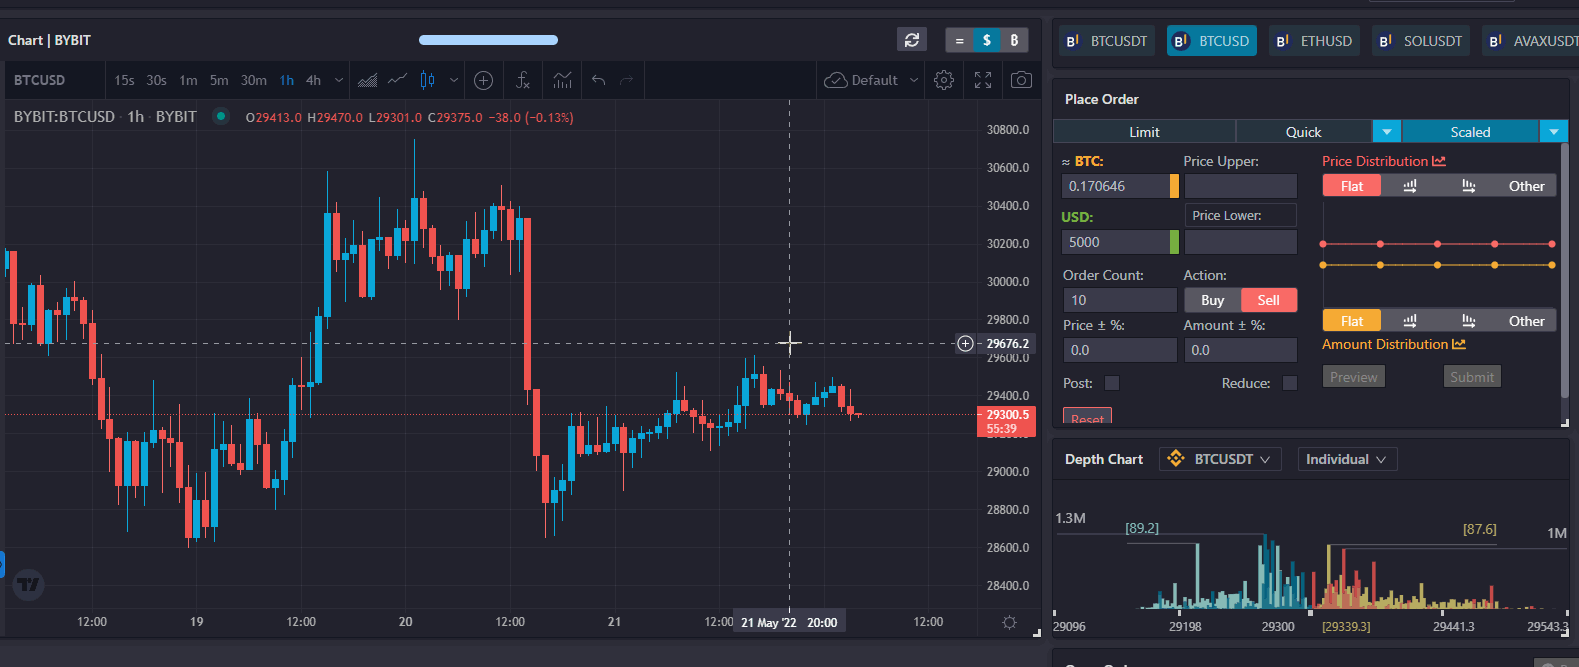Switch to the SOLUSDT market tab

pyautogui.click(x=1420, y=41)
